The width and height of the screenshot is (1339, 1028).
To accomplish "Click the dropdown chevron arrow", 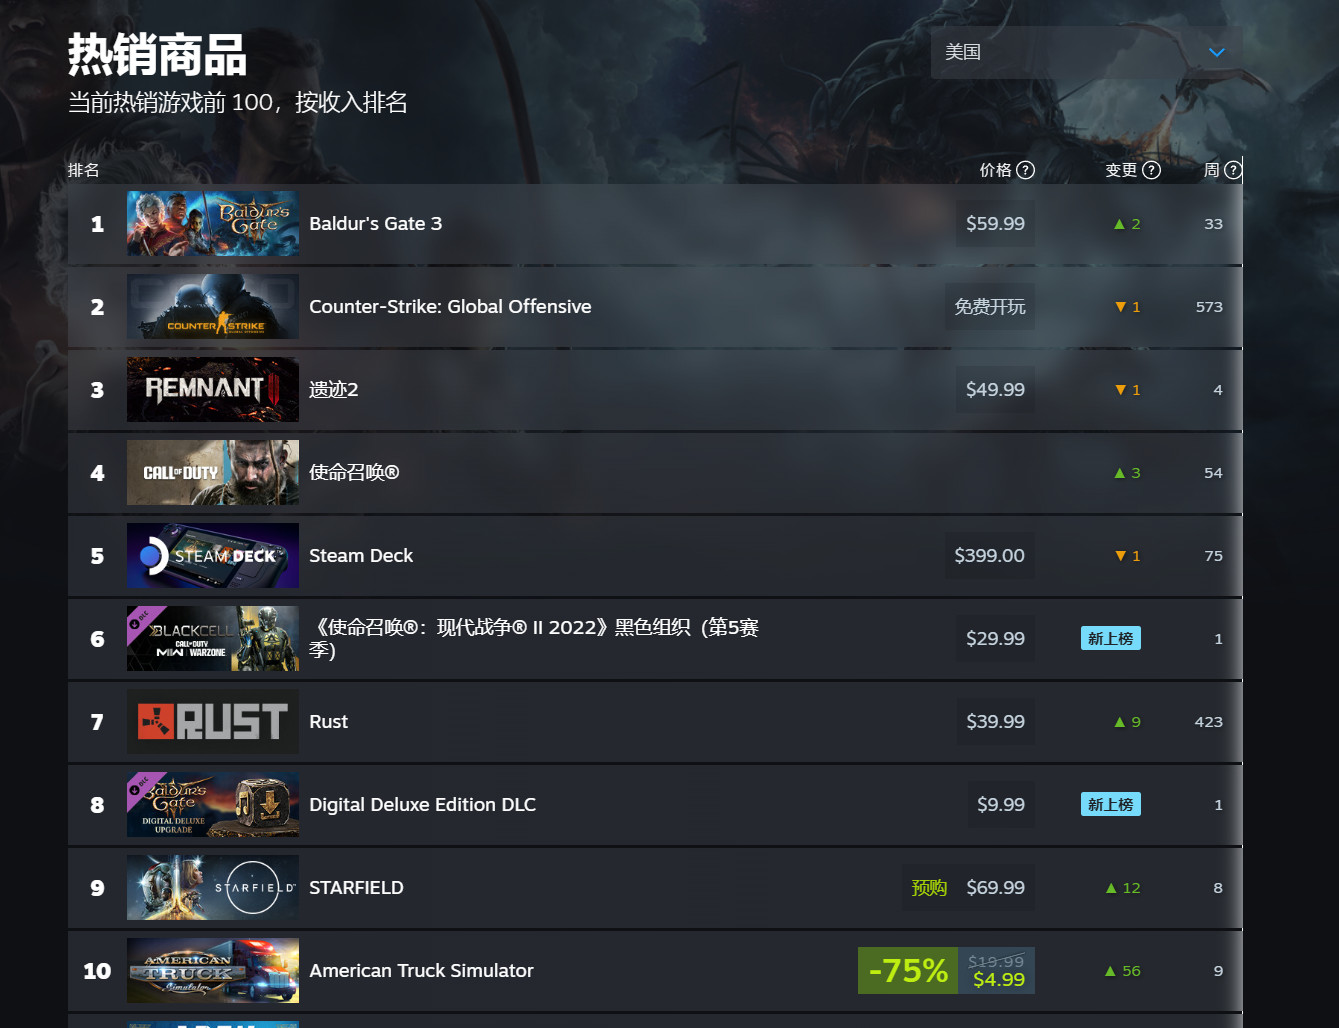I will (1217, 53).
